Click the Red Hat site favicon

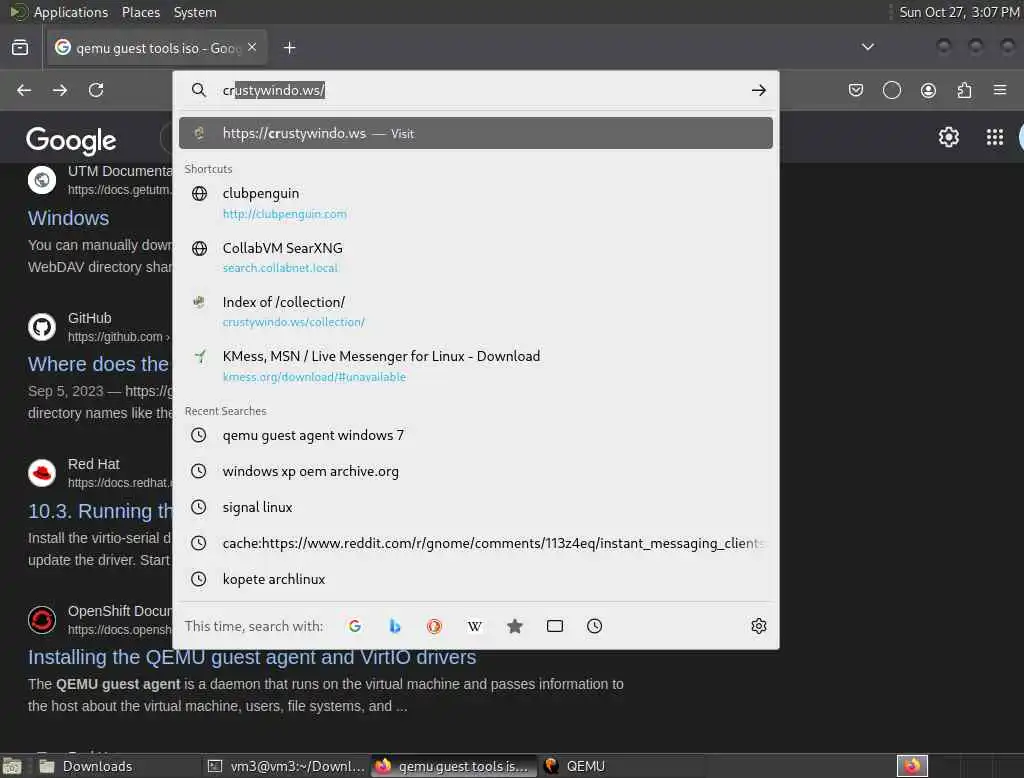tap(42, 473)
